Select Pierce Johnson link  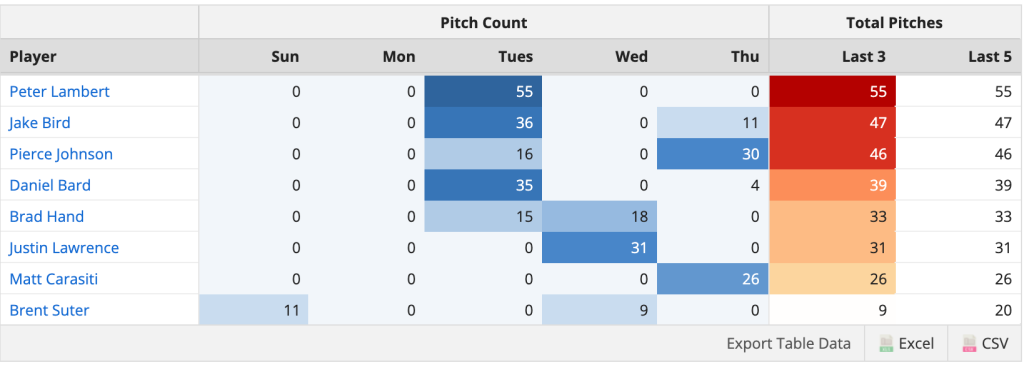pos(61,154)
